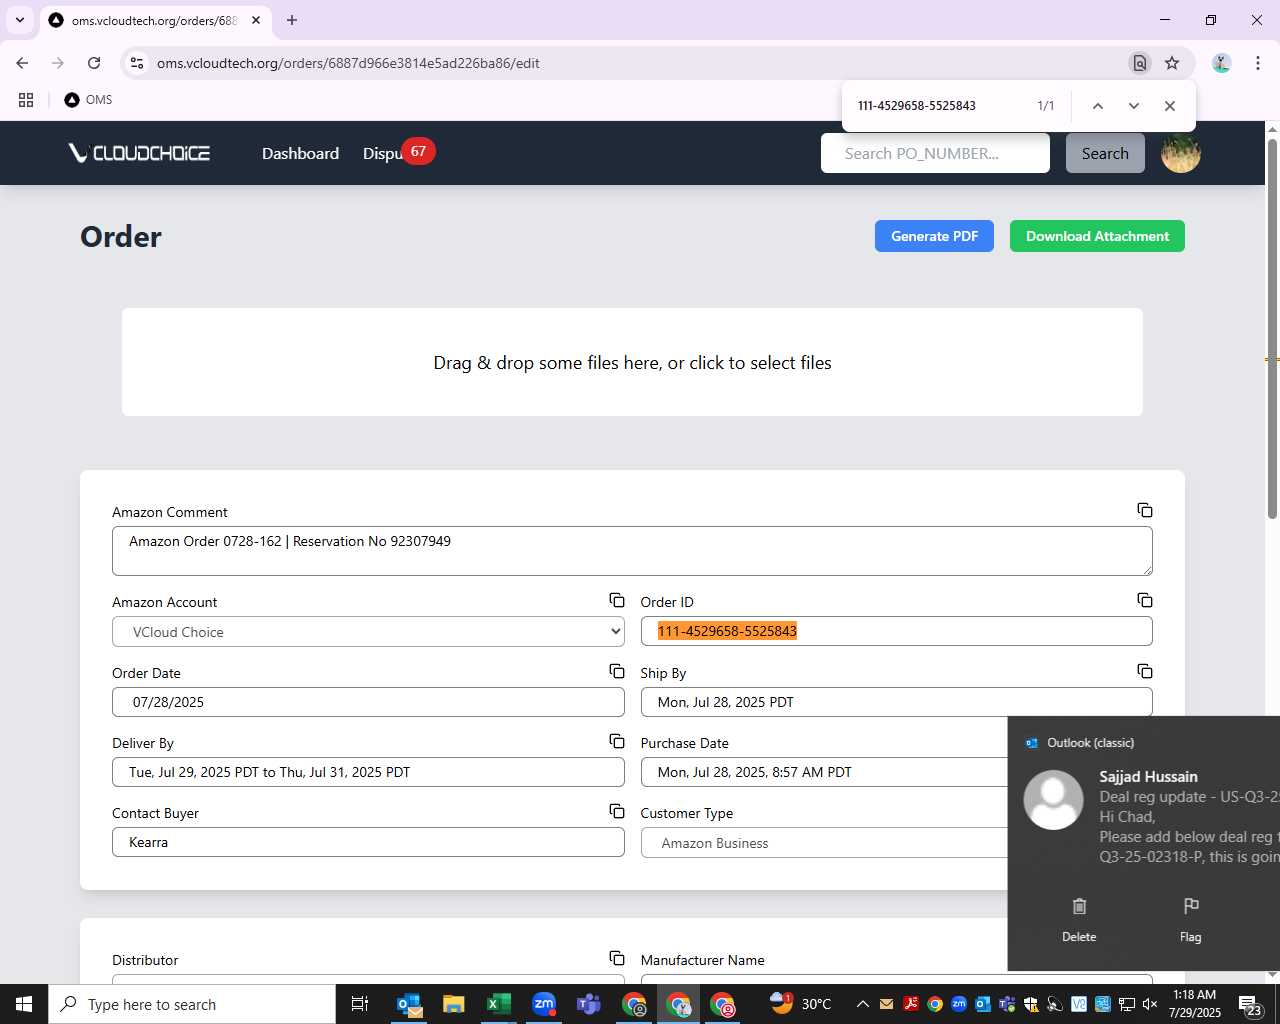The width and height of the screenshot is (1280, 1024).
Task: Click the CloudChoice logo
Action: coord(138,153)
